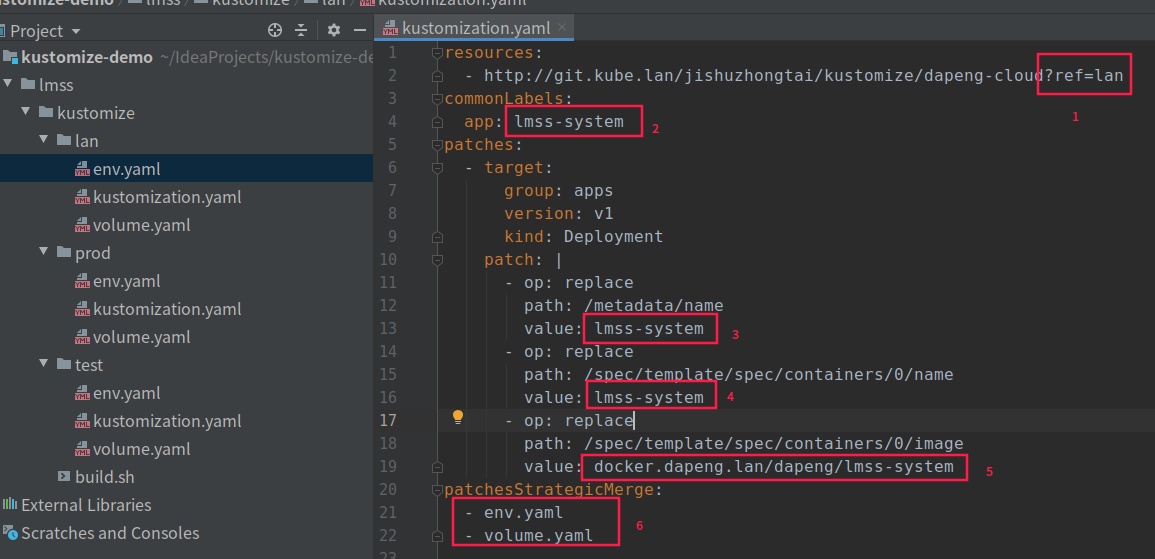This screenshot has width=1155, height=559.
Task: Collapse the lmss folder arrow
Action: [x=7, y=84]
